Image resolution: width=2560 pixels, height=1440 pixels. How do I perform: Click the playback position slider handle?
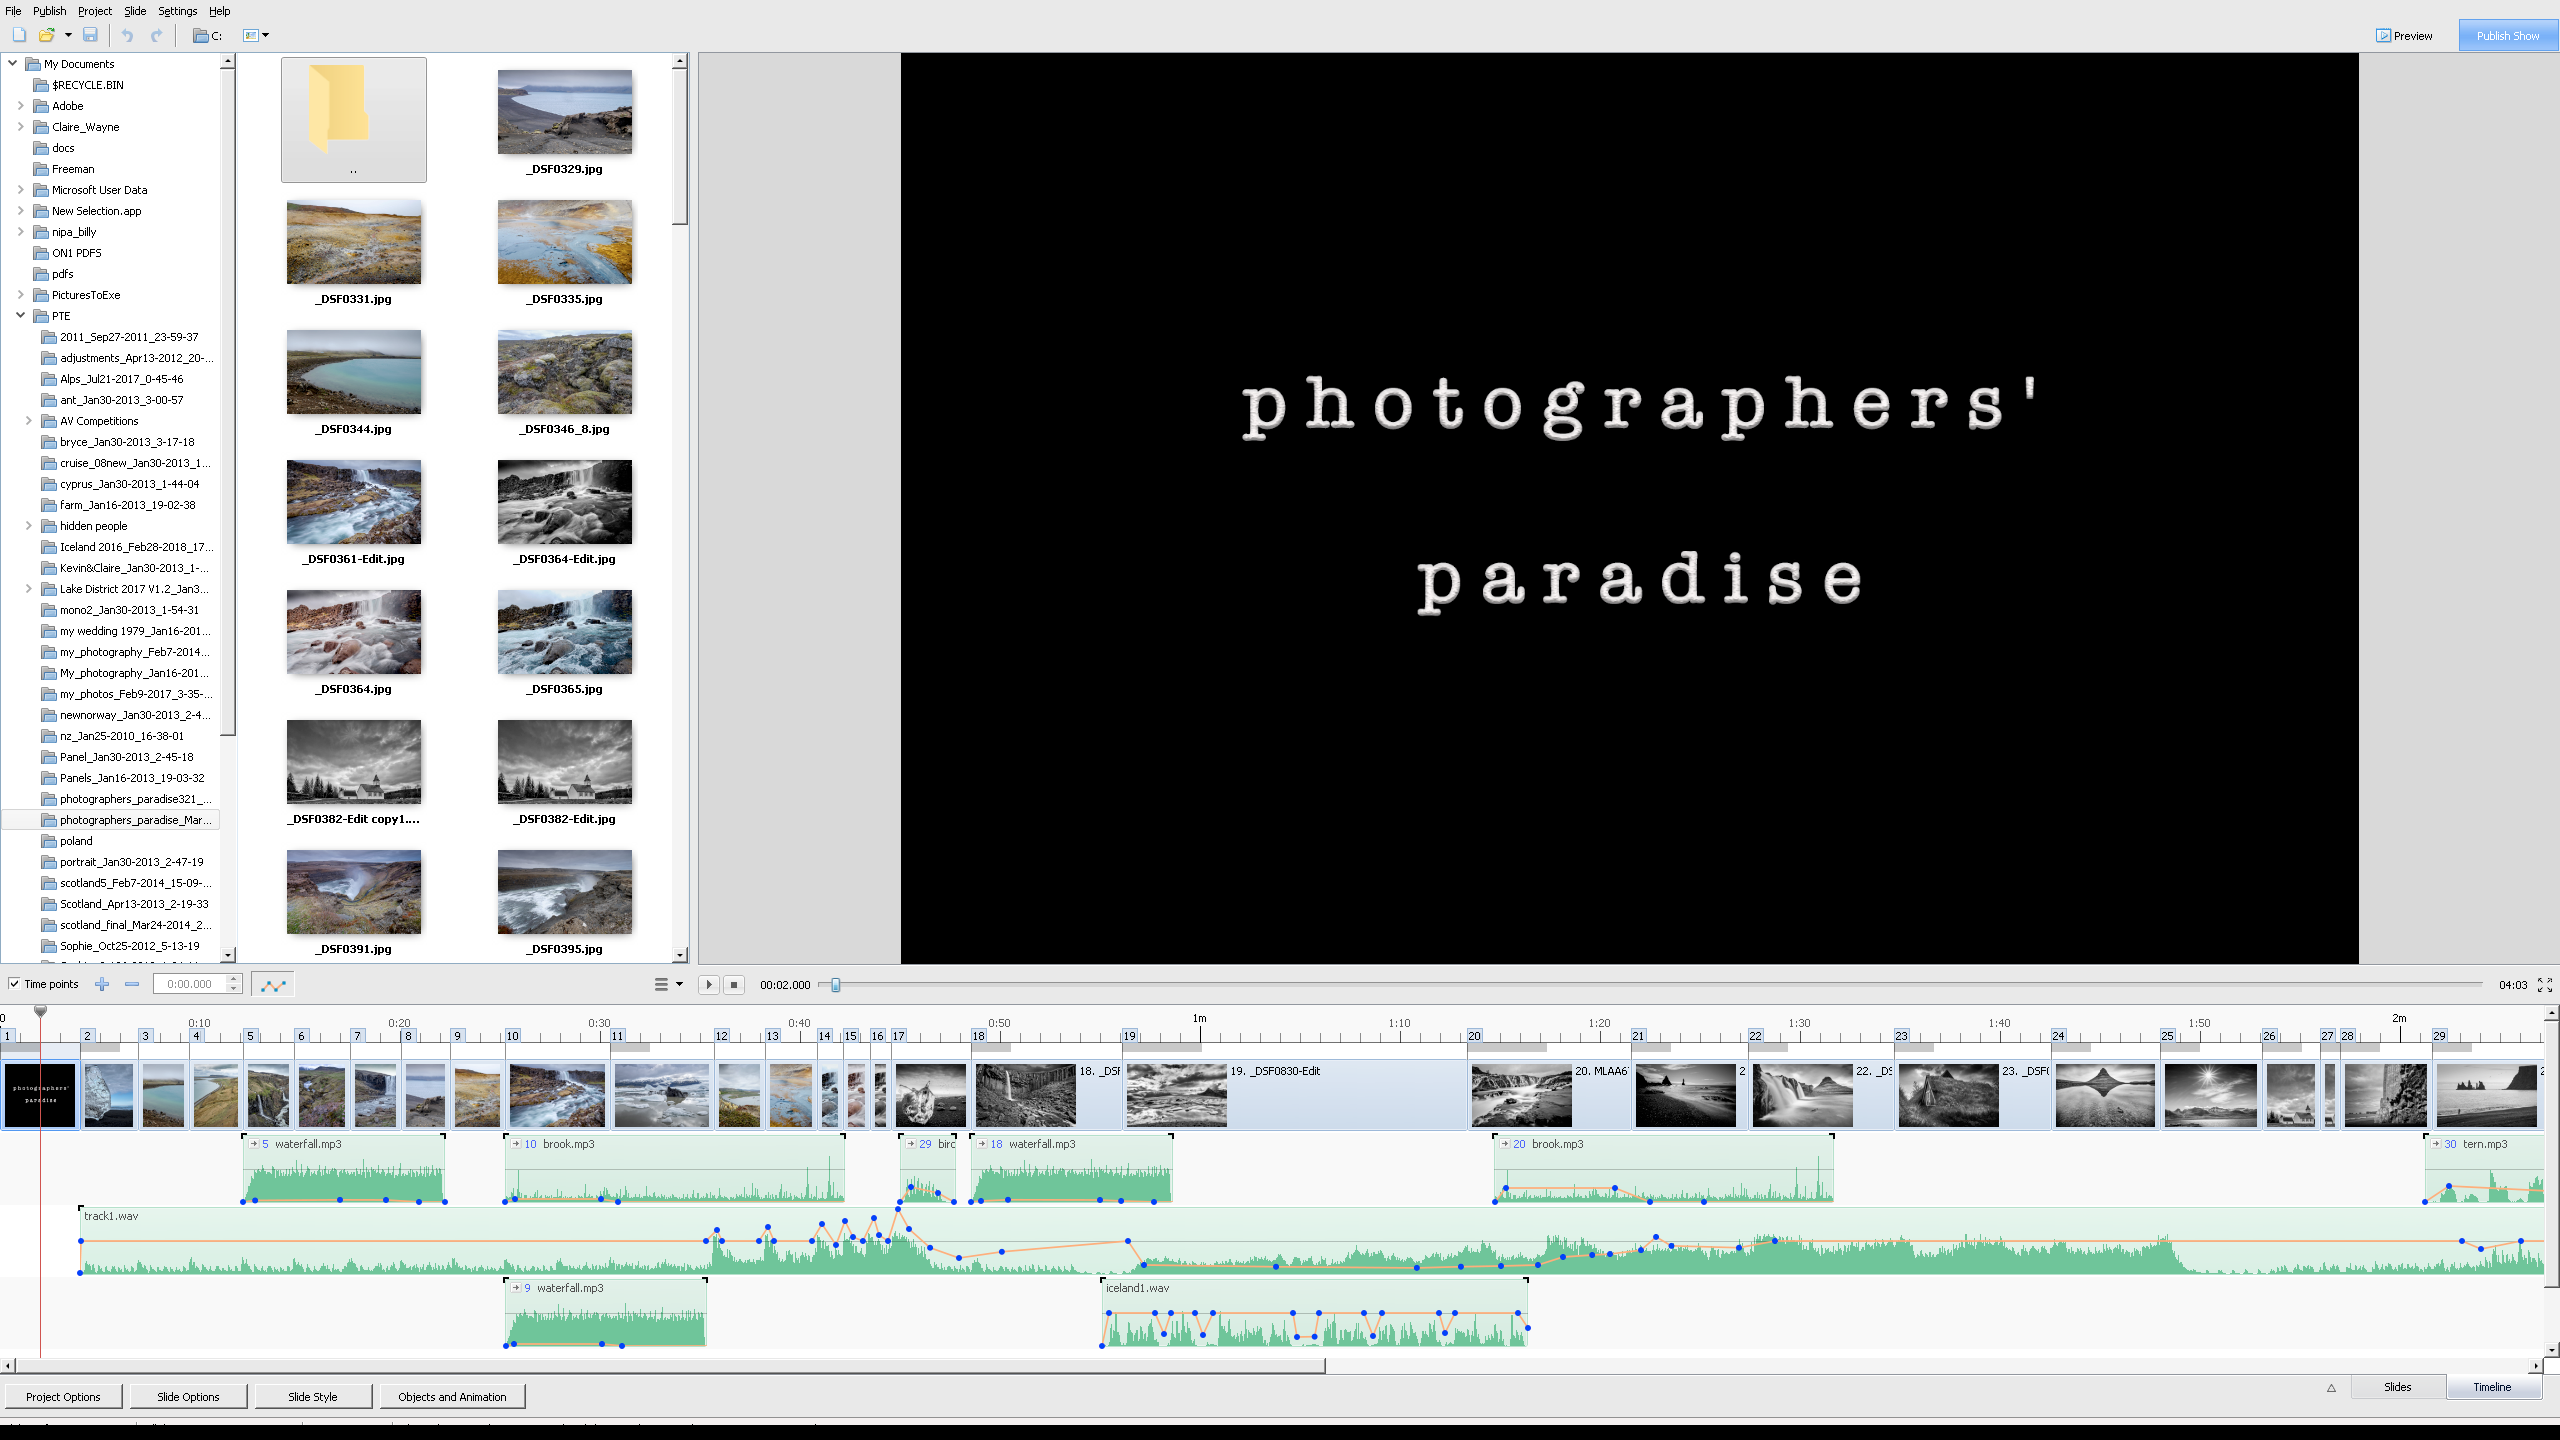click(835, 985)
